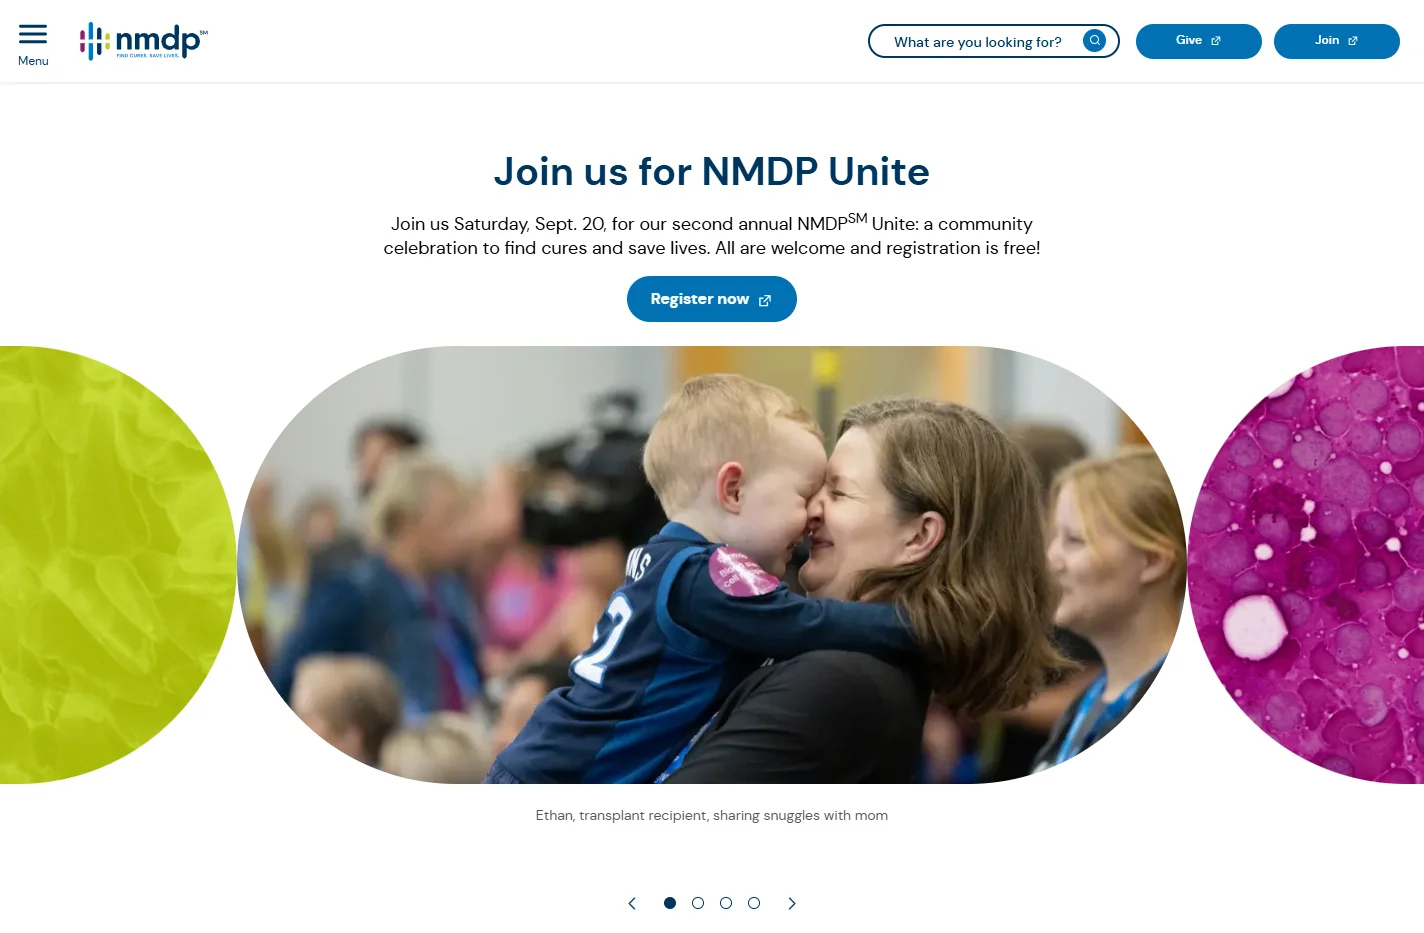Go to previous slide with left chevron
The width and height of the screenshot is (1424, 933).
coord(632,903)
